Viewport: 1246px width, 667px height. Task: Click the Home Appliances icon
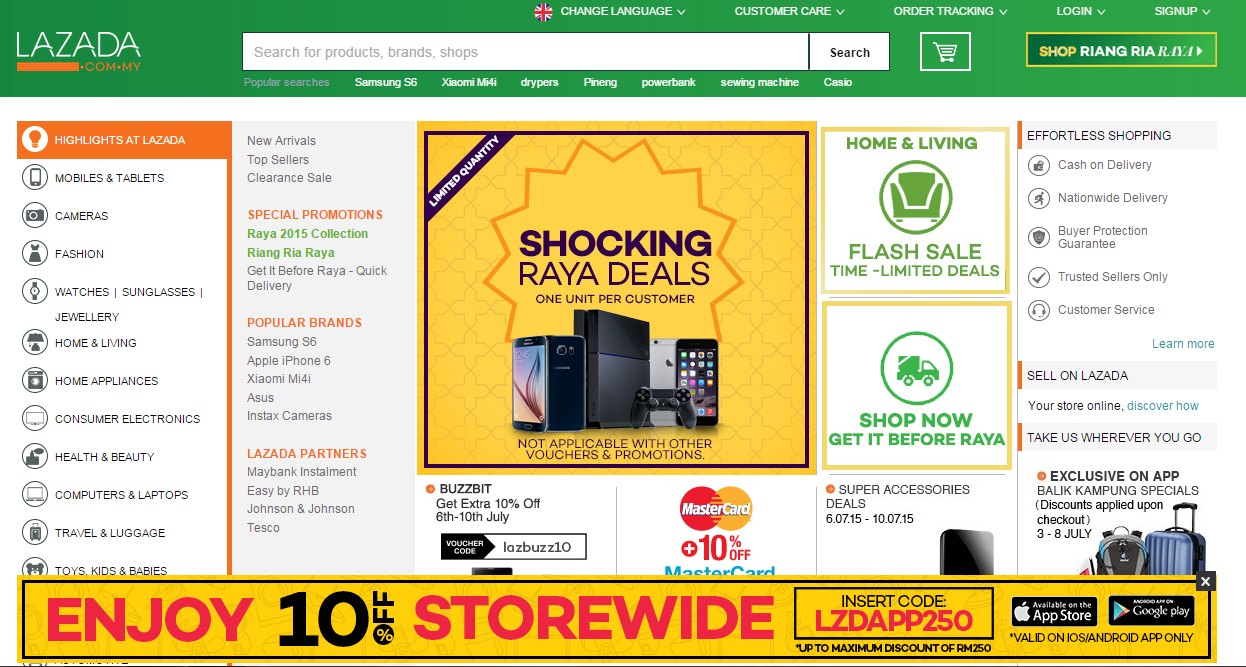pyautogui.click(x=35, y=381)
